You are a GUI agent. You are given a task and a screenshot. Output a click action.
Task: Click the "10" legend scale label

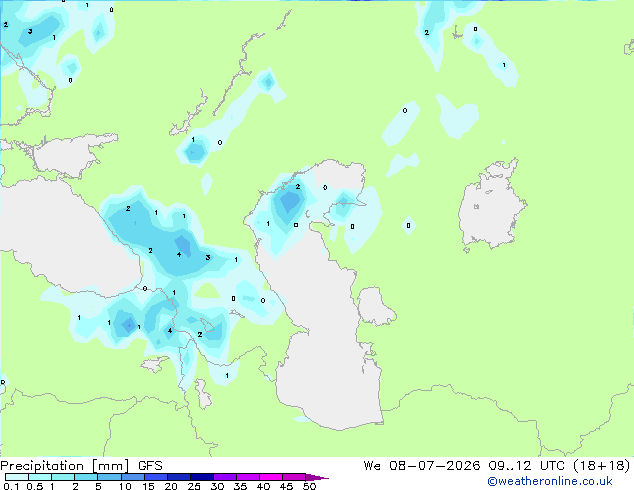pyautogui.click(x=125, y=486)
